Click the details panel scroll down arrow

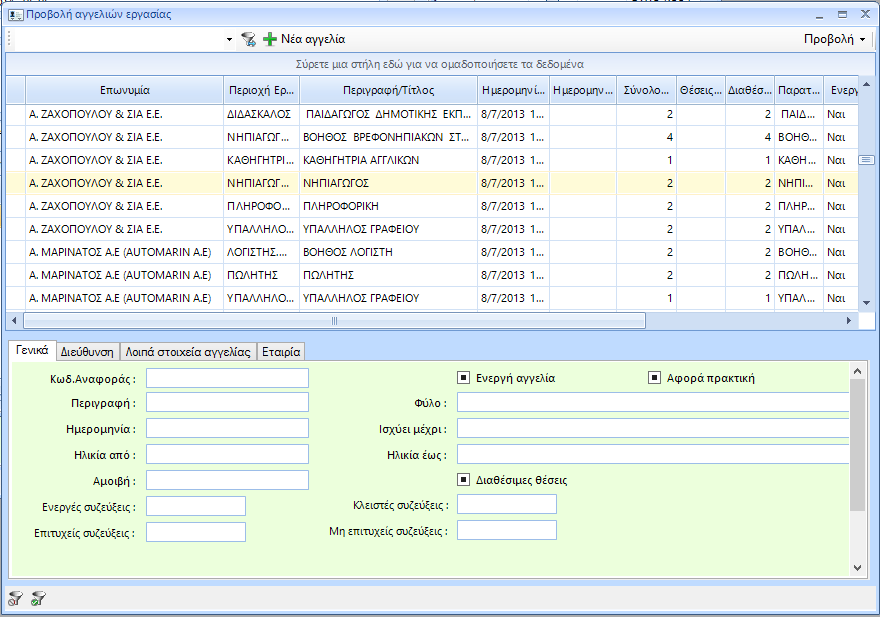click(856, 567)
